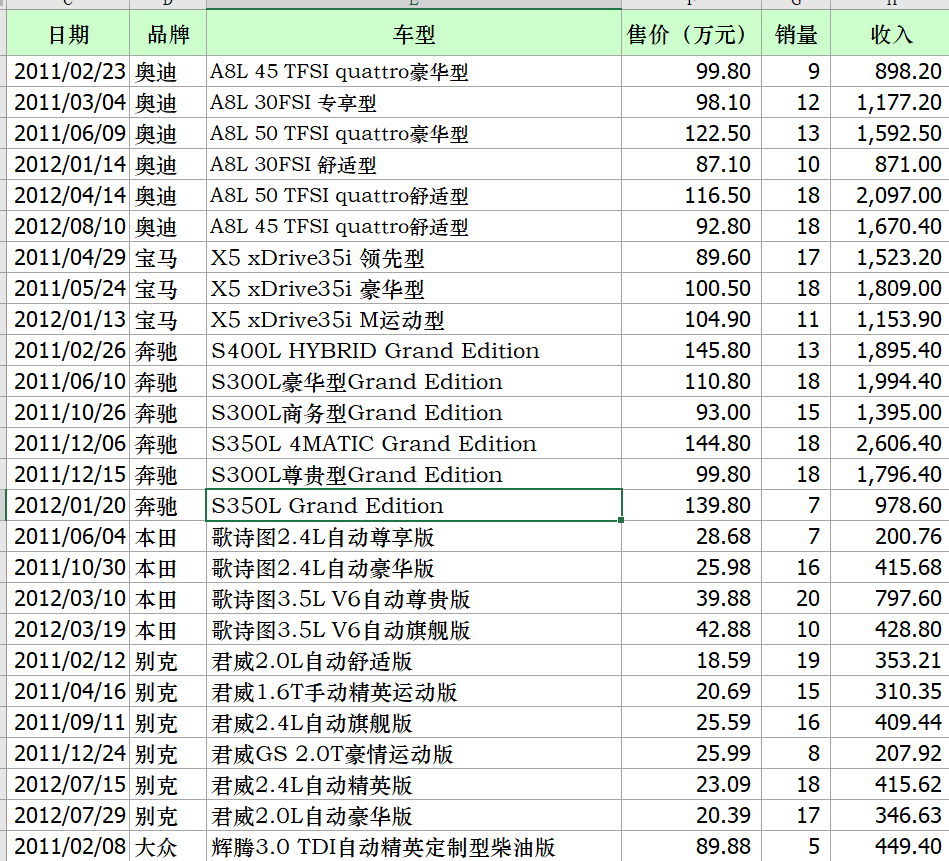The height and width of the screenshot is (861, 949).
Task: Select date cell 2012/01/20
Action: pyautogui.click(x=68, y=505)
